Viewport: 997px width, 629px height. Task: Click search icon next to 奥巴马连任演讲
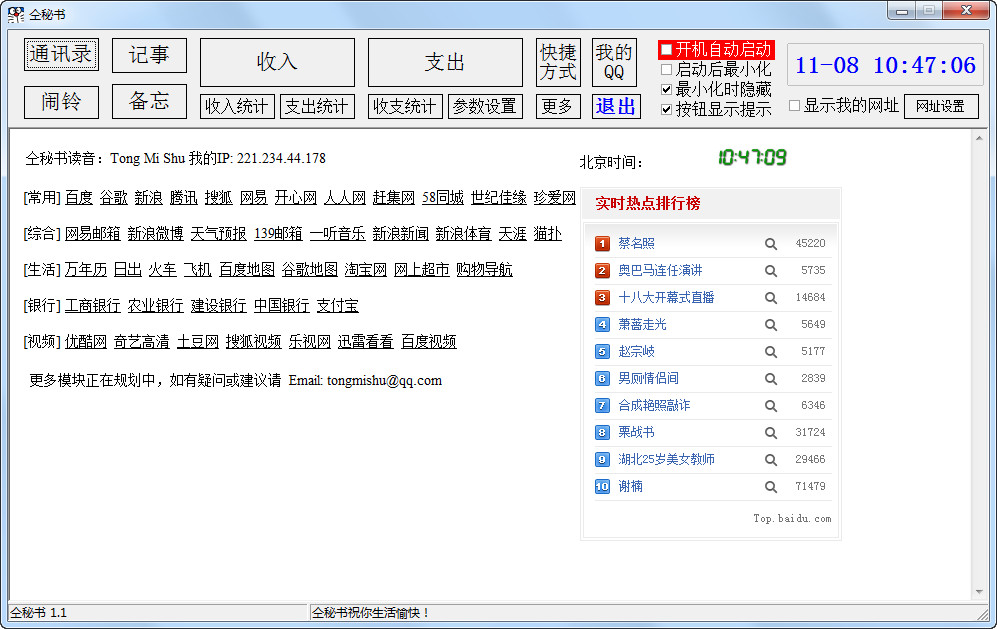(x=771, y=271)
